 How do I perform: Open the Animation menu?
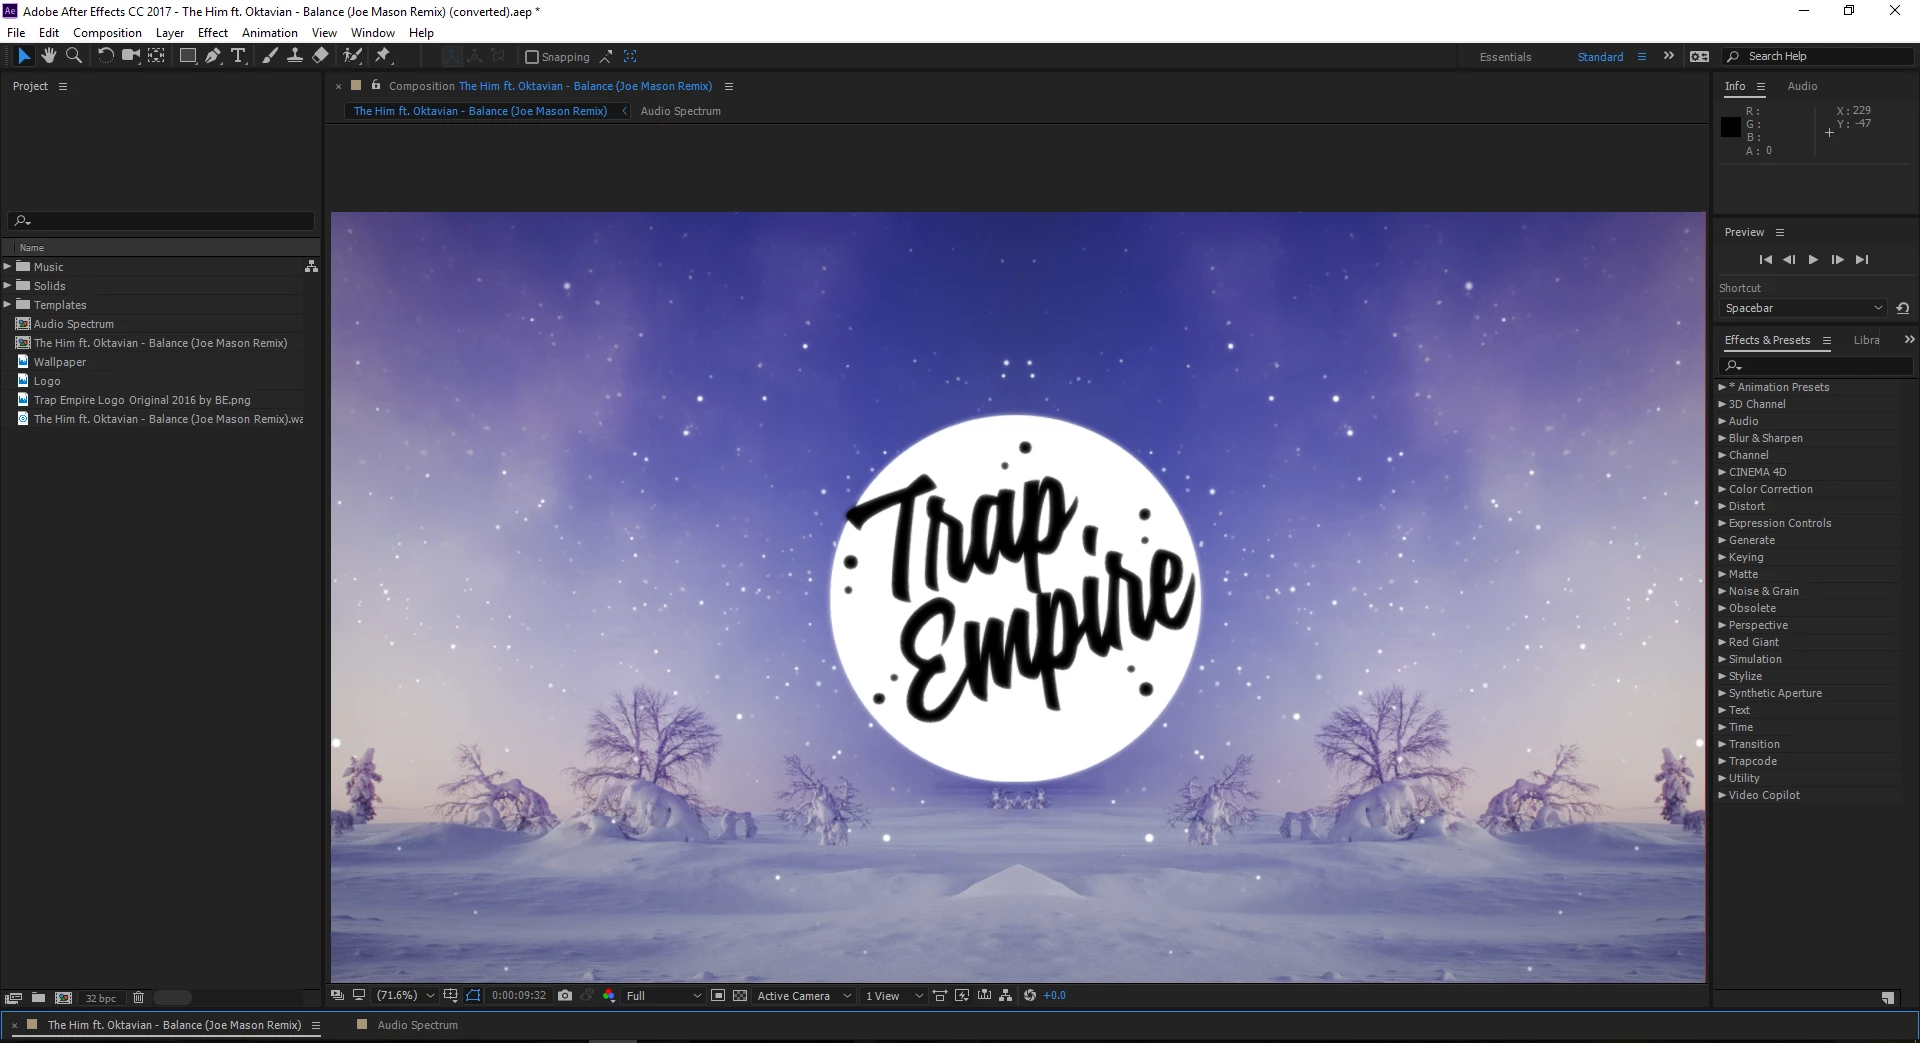tap(270, 32)
